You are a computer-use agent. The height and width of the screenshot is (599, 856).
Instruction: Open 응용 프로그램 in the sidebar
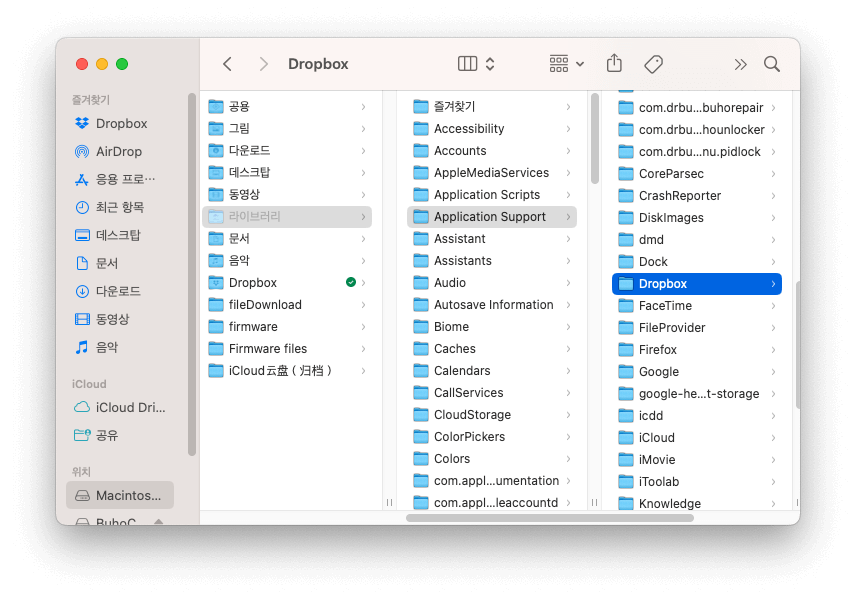point(120,179)
